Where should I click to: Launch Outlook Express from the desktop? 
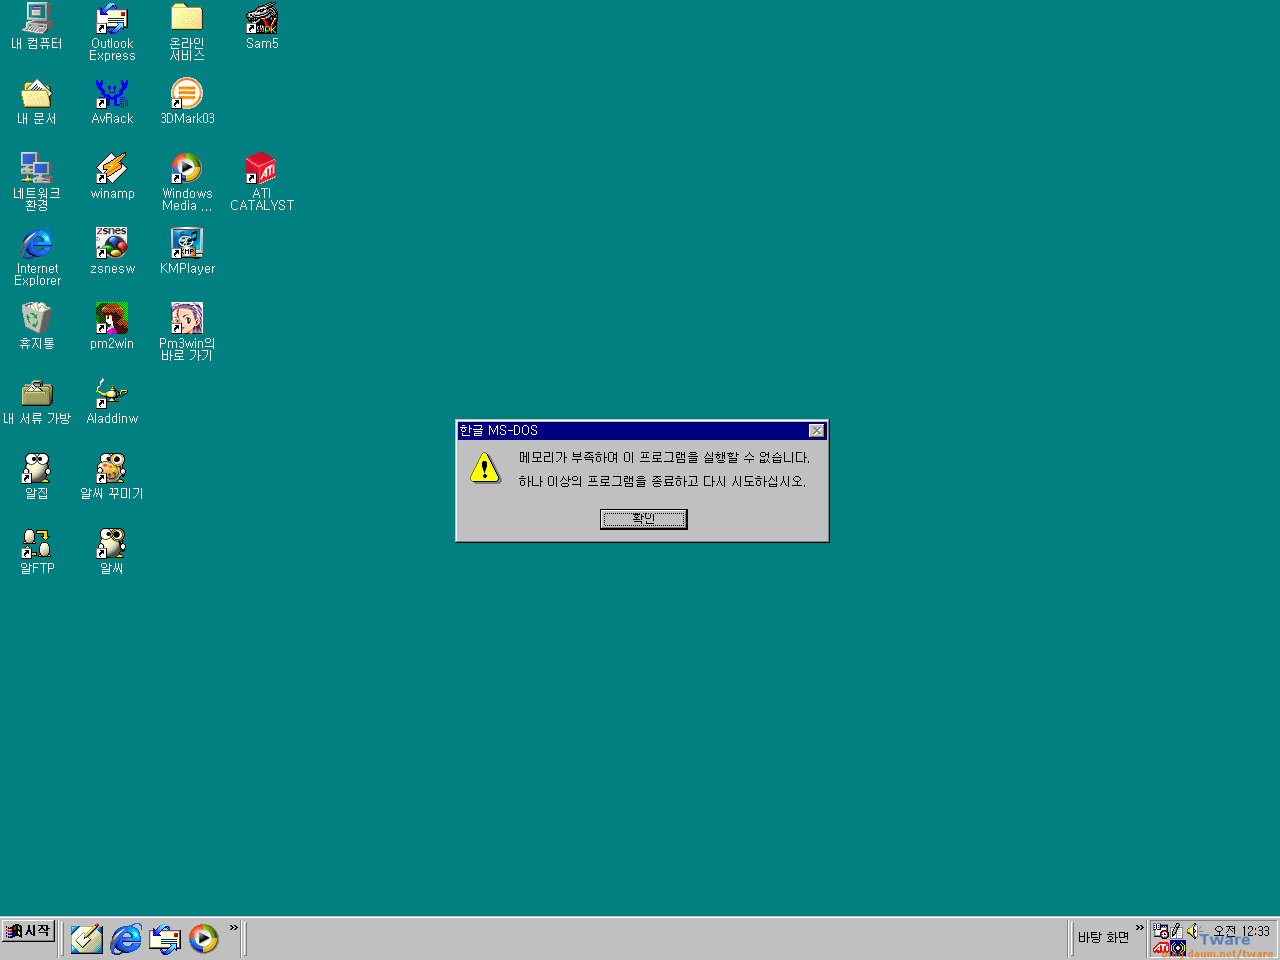(x=112, y=32)
